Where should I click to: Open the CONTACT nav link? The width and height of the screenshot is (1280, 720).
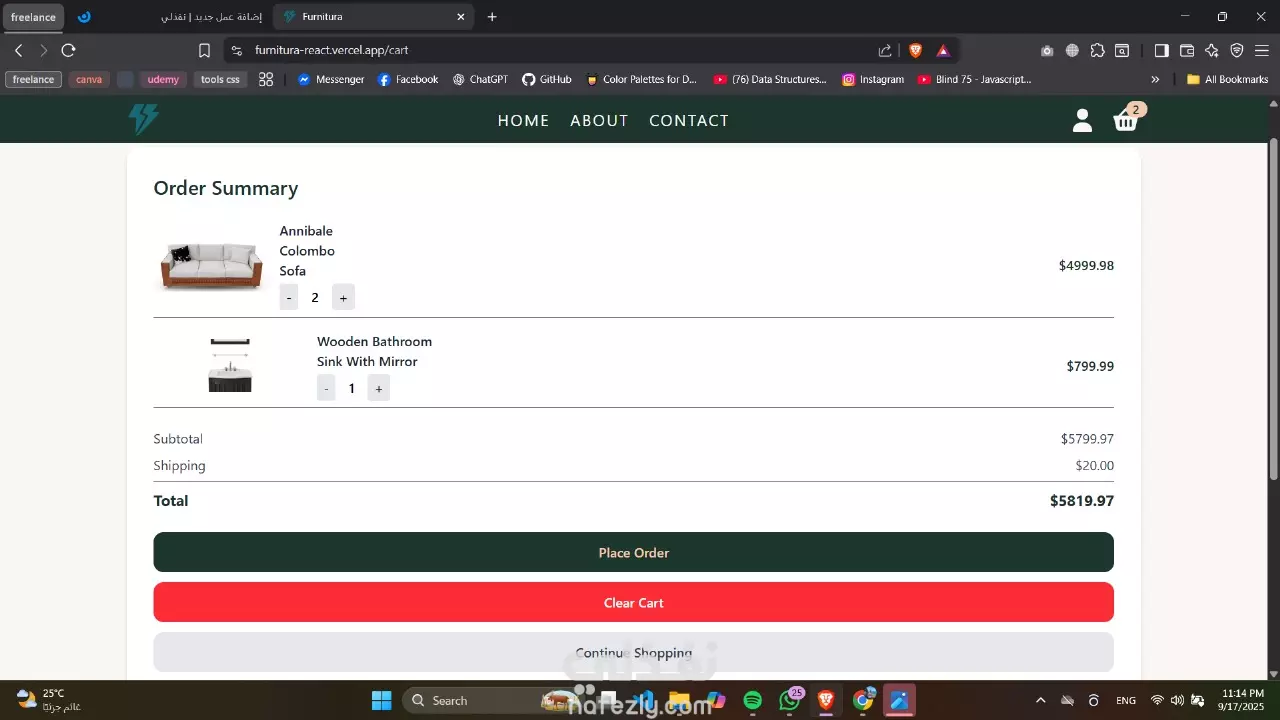click(x=689, y=120)
